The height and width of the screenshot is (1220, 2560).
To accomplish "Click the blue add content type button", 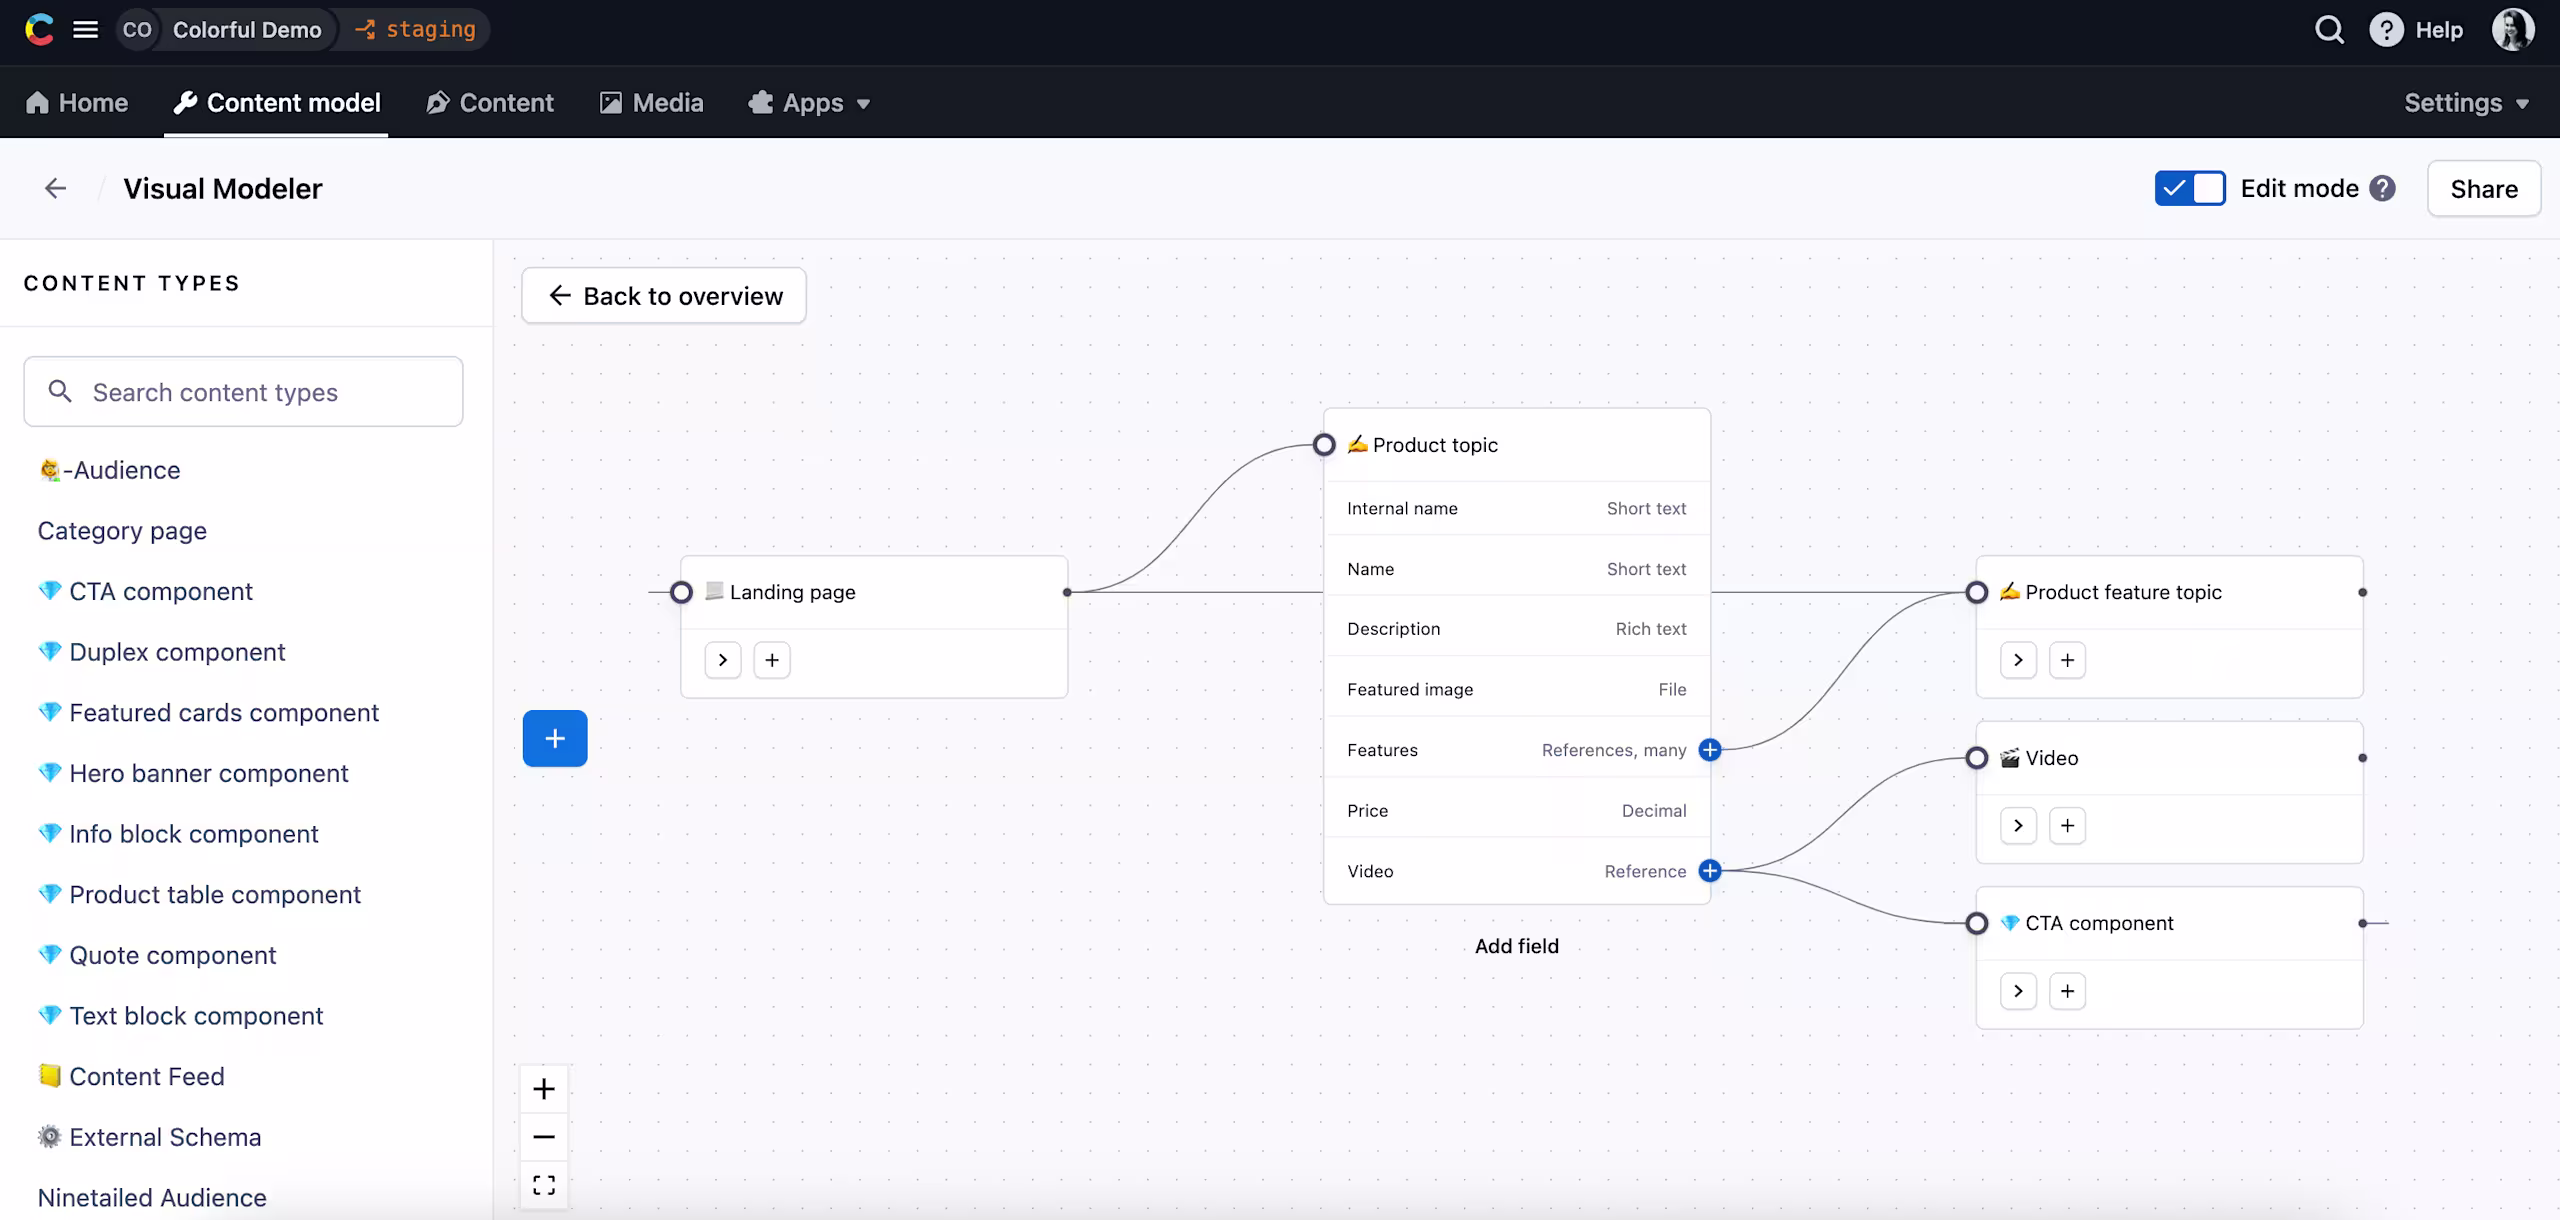I will click(x=555, y=739).
